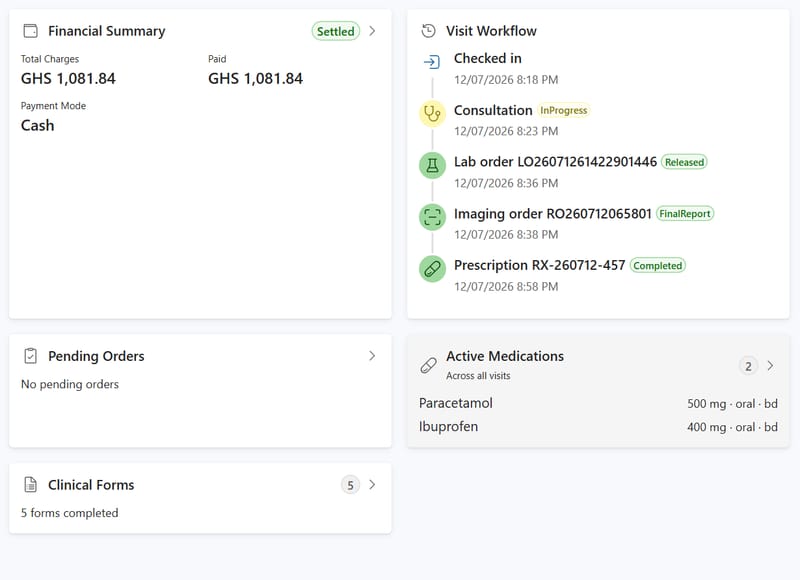Open the Pending Orders card title
This screenshot has height=580, width=800.
(96, 356)
